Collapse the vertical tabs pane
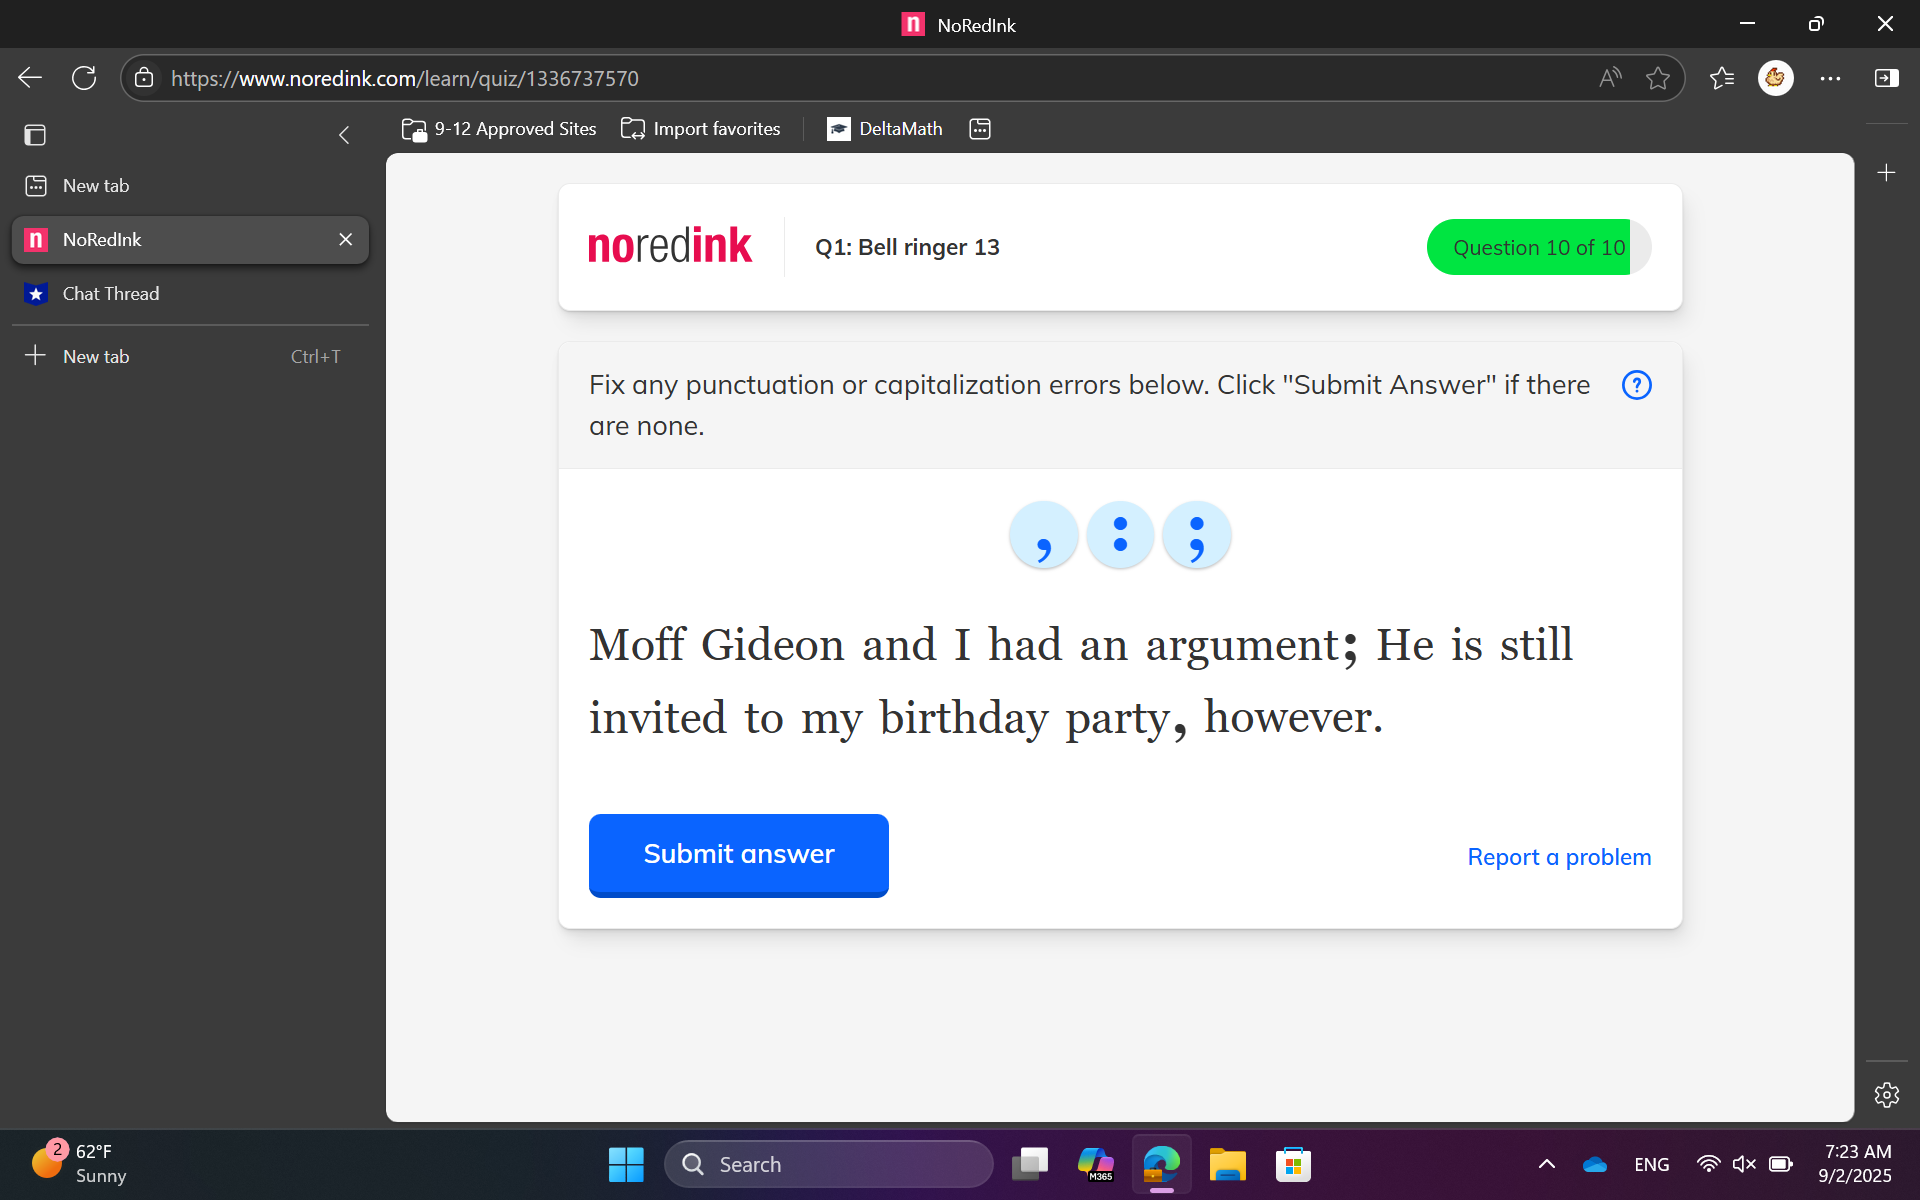 coord(344,134)
